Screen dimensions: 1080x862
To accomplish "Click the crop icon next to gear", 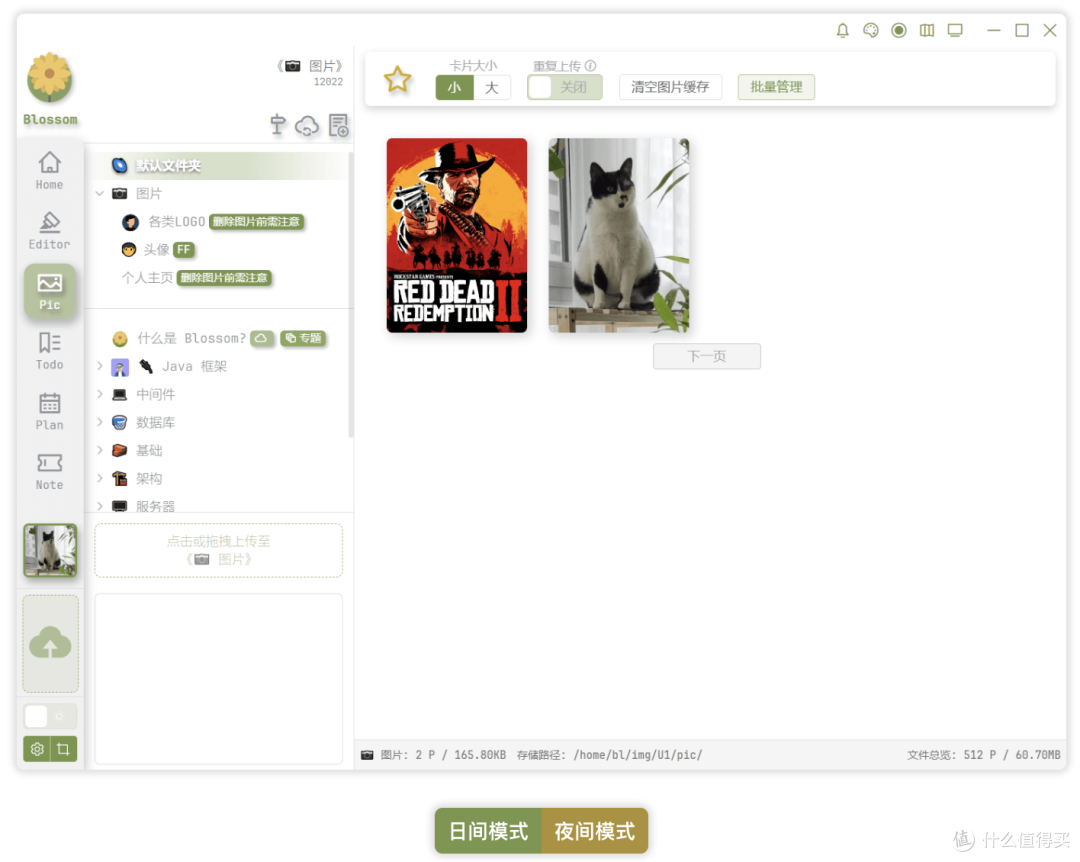I will click(x=63, y=749).
